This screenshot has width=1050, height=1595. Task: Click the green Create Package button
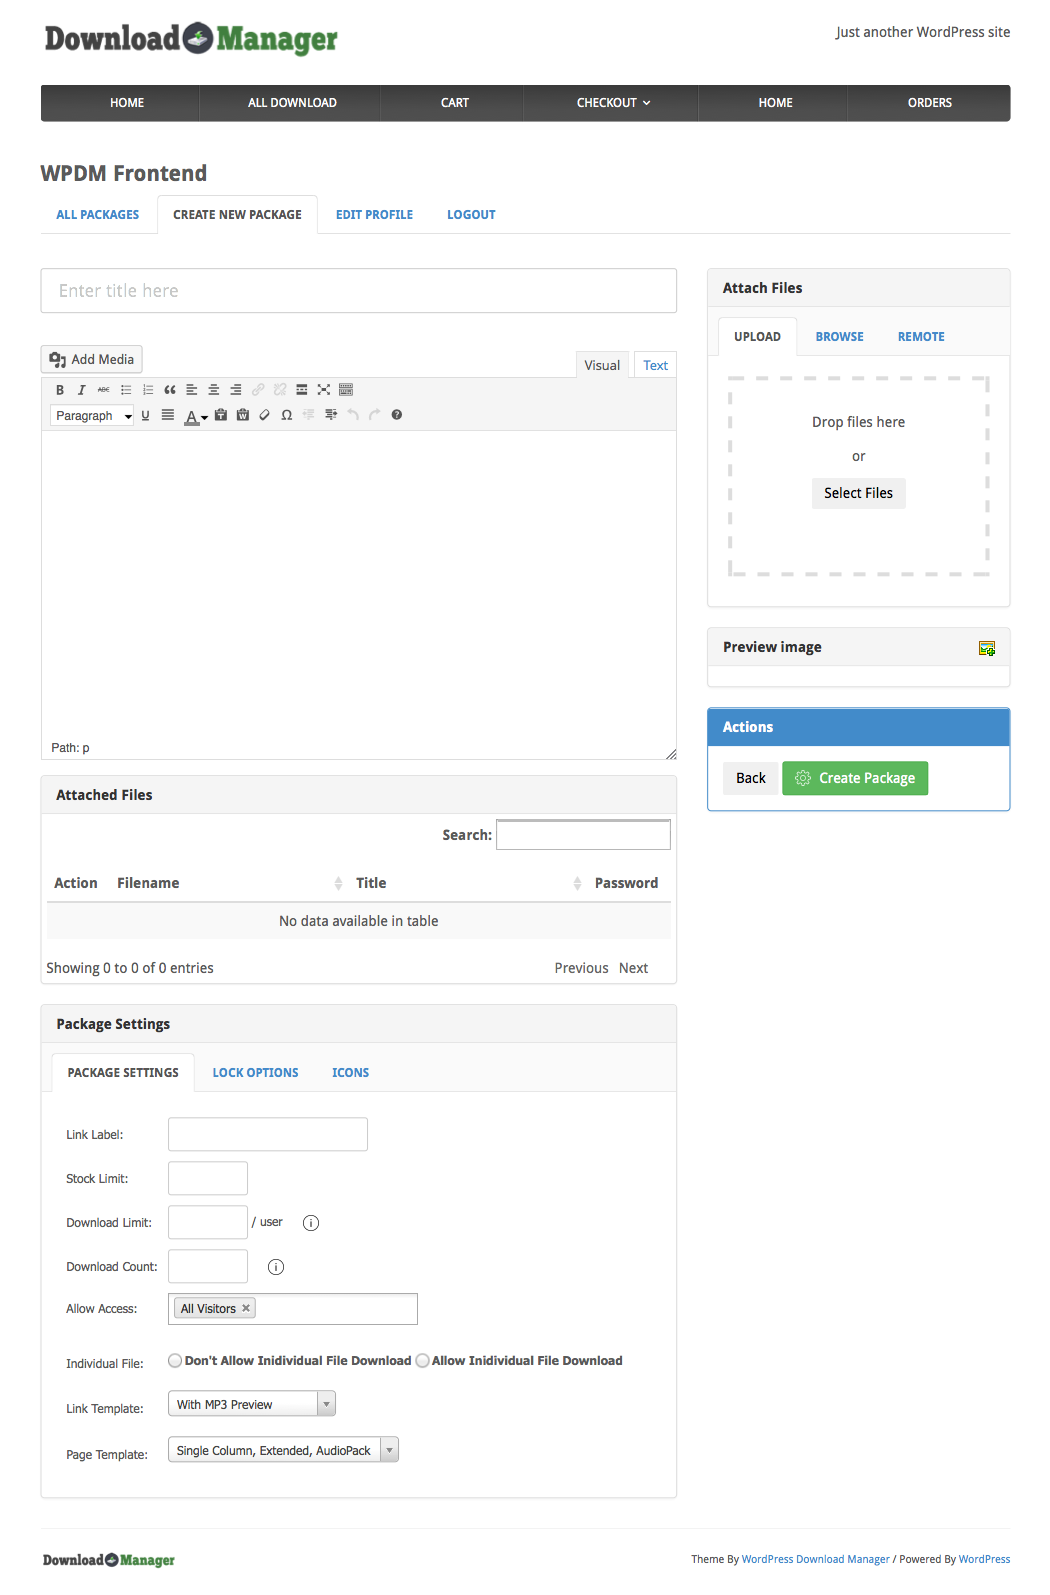pos(855,778)
